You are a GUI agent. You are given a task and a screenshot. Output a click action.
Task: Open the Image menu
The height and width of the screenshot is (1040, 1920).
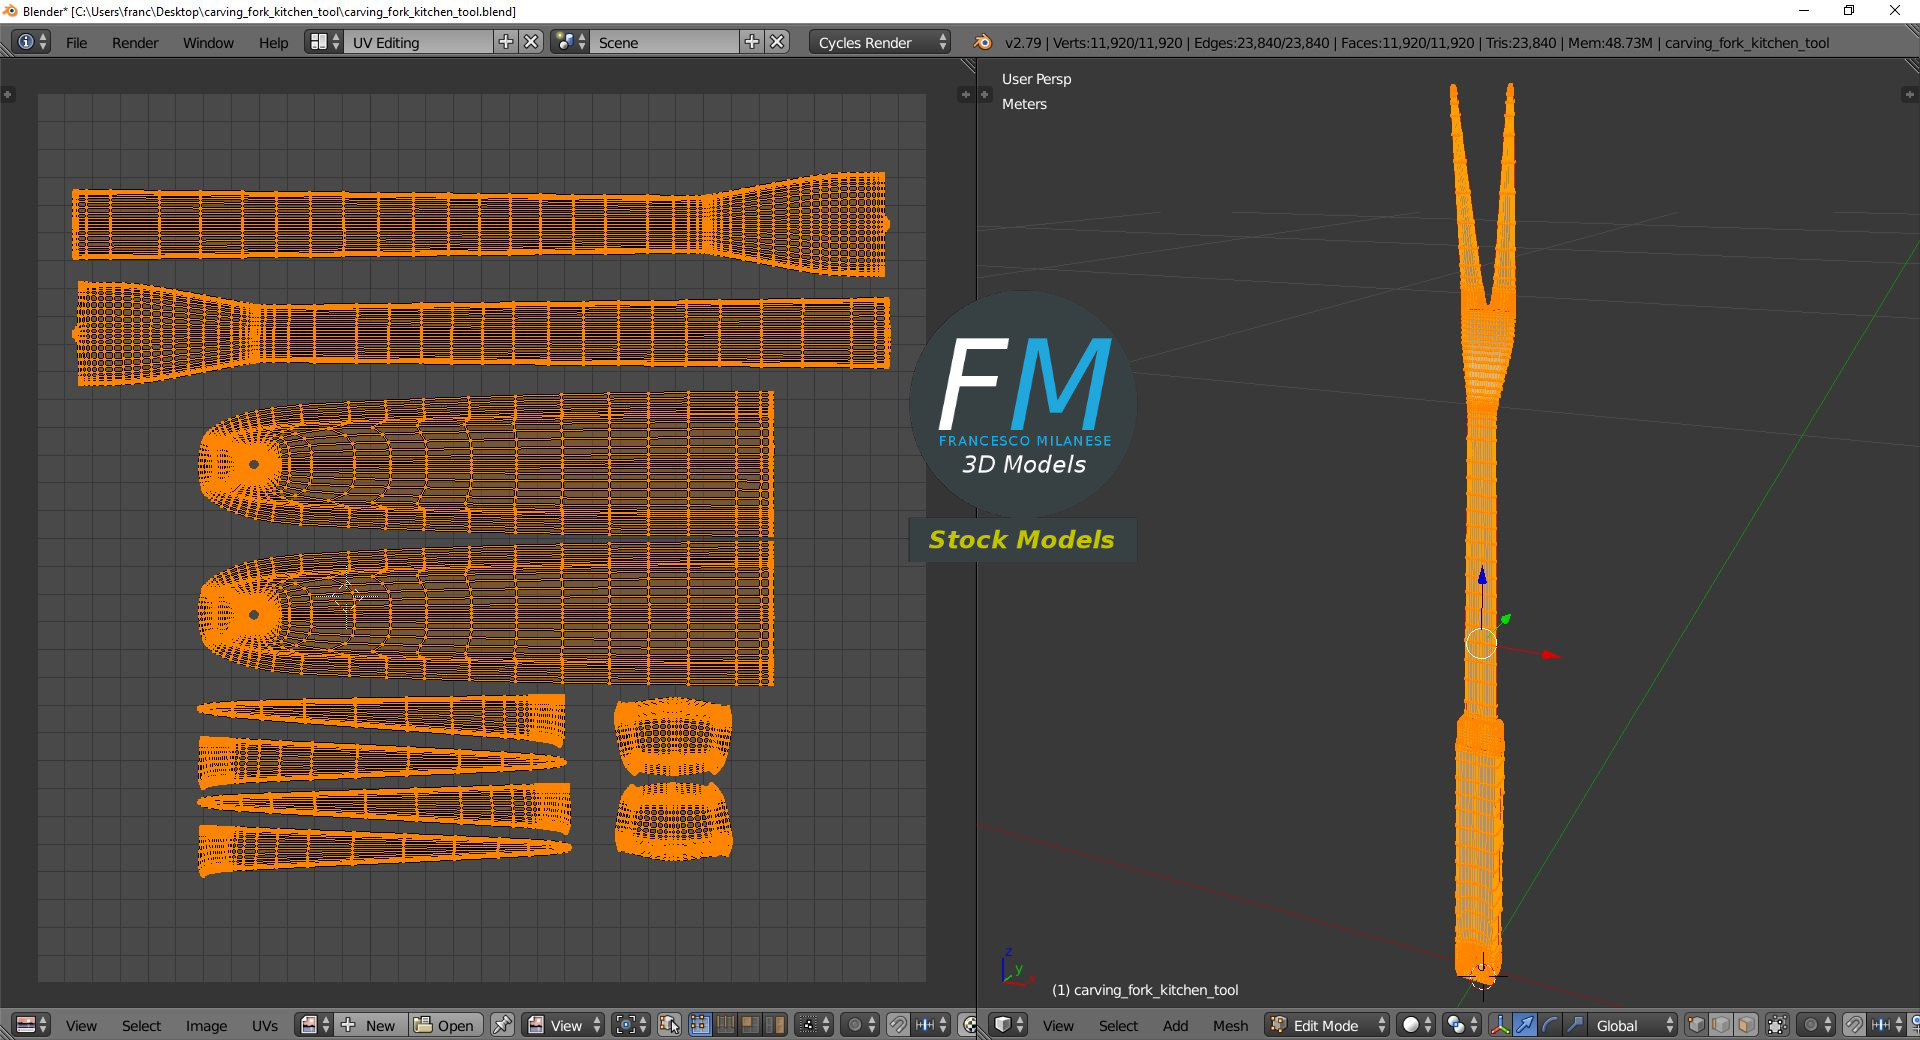pos(206,1026)
